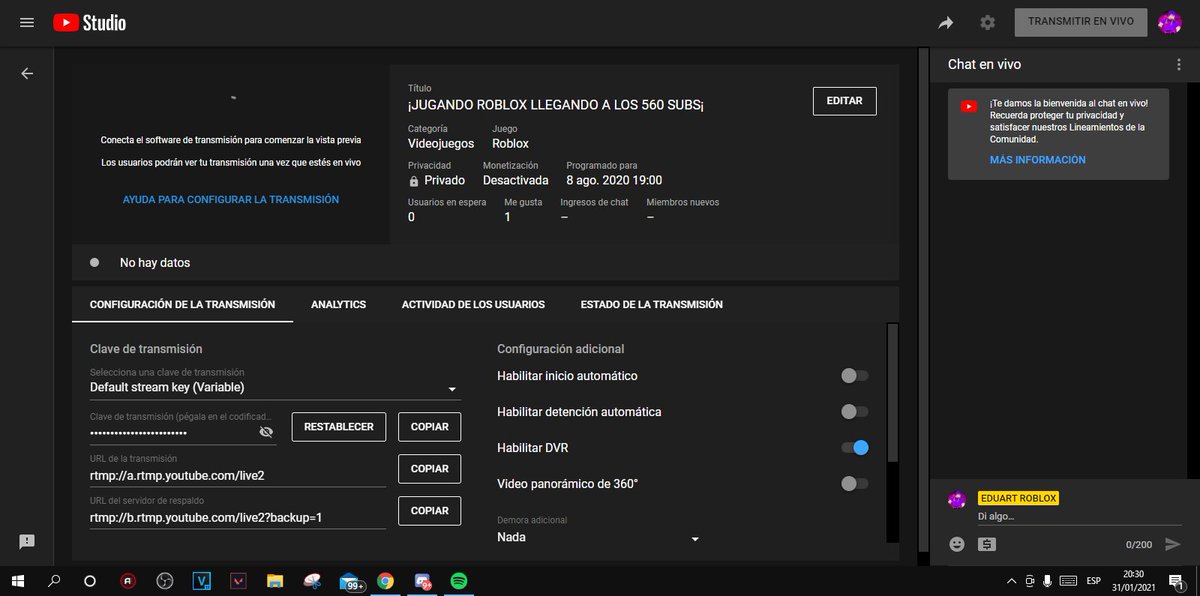Click the ESP language indicator in taskbar
This screenshot has width=1200, height=596.
tap(1094, 580)
